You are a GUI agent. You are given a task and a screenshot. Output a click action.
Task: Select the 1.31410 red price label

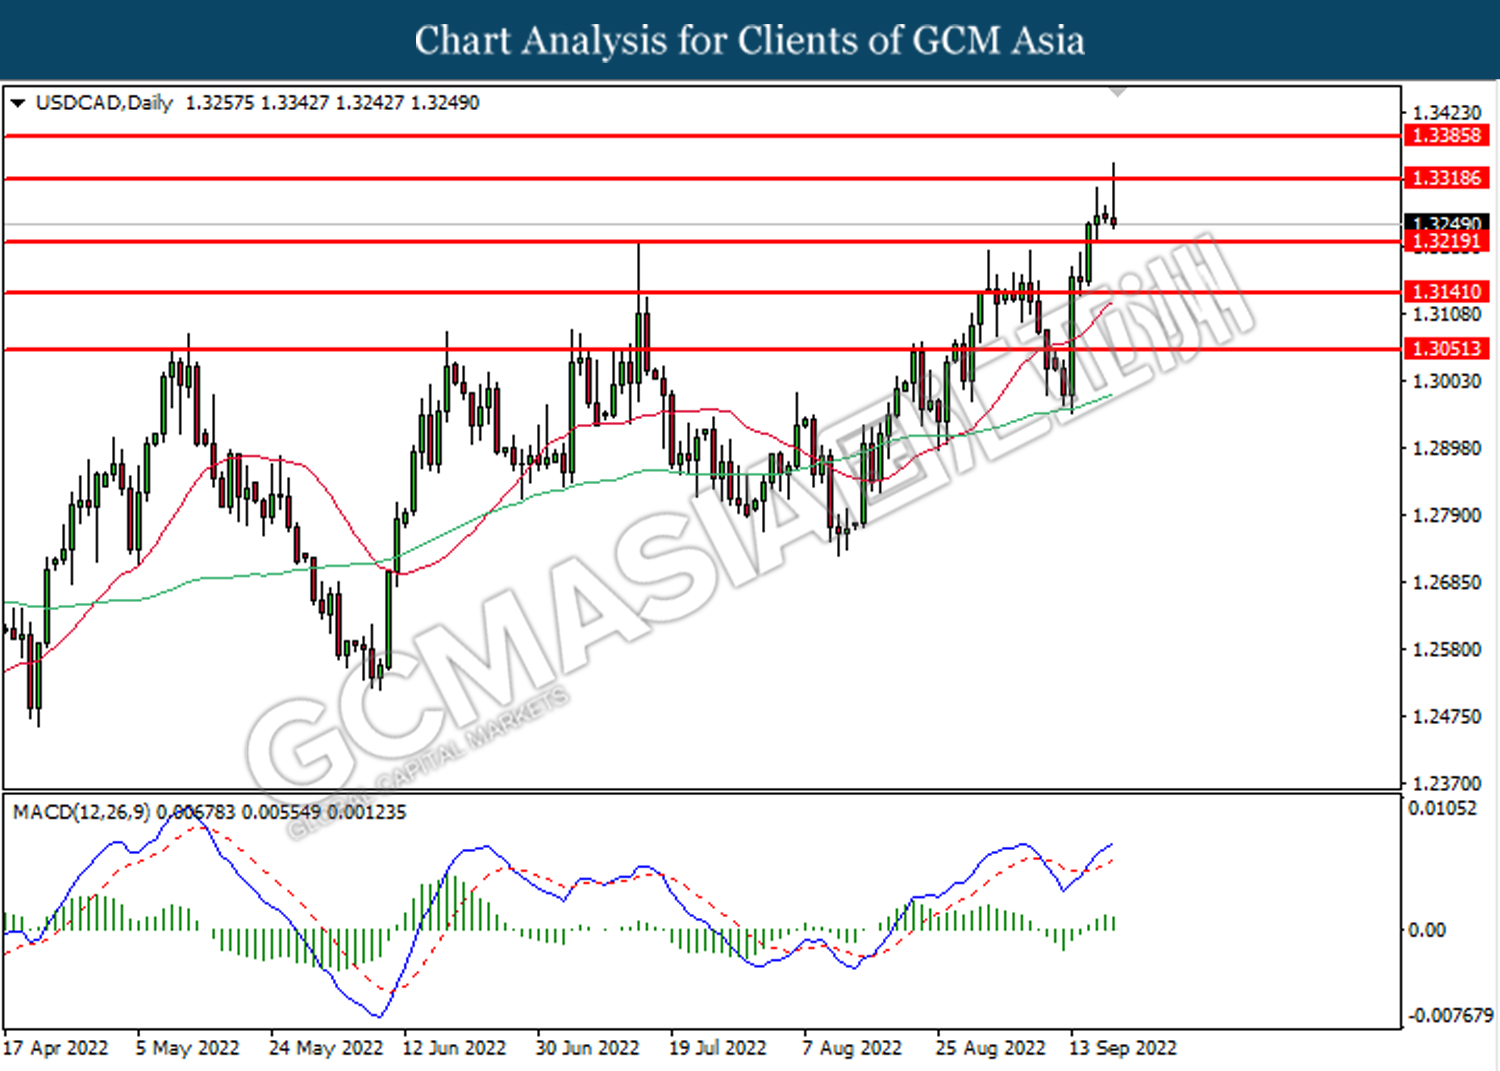point(1446,292)
